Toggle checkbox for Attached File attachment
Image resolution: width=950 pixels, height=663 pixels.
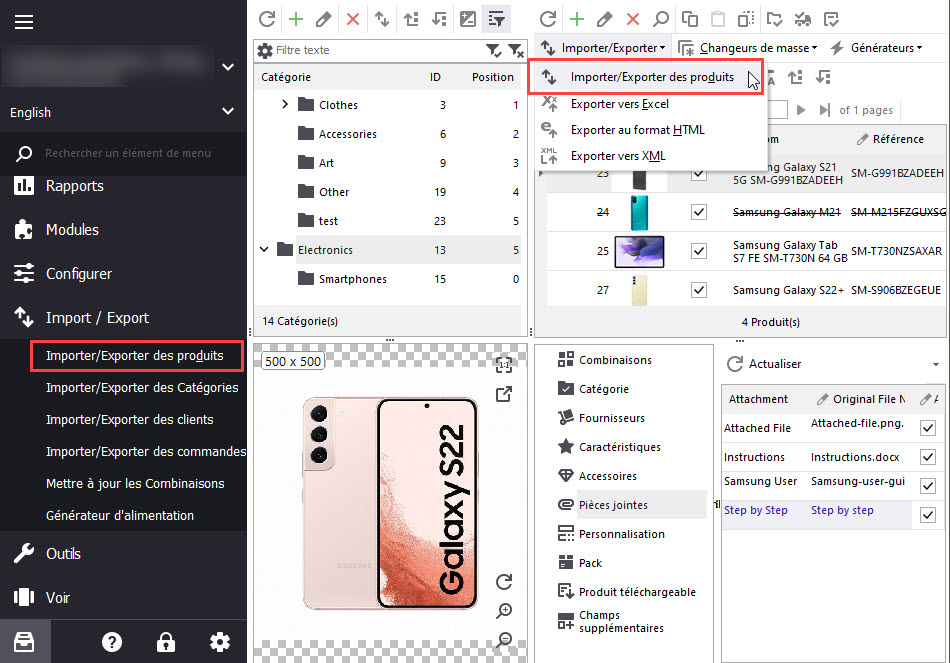point(928,428)
